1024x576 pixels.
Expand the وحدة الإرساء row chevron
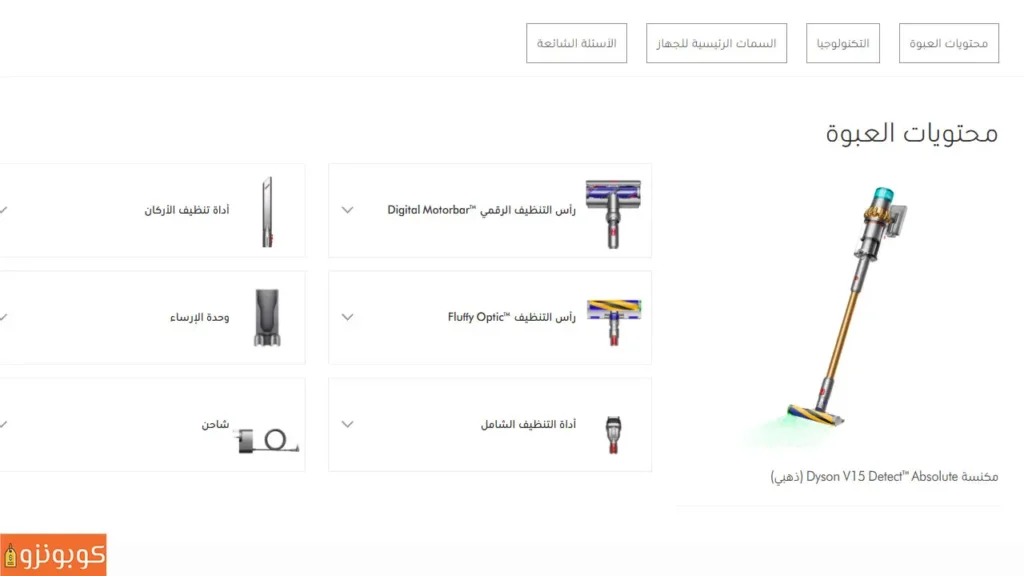3,317
